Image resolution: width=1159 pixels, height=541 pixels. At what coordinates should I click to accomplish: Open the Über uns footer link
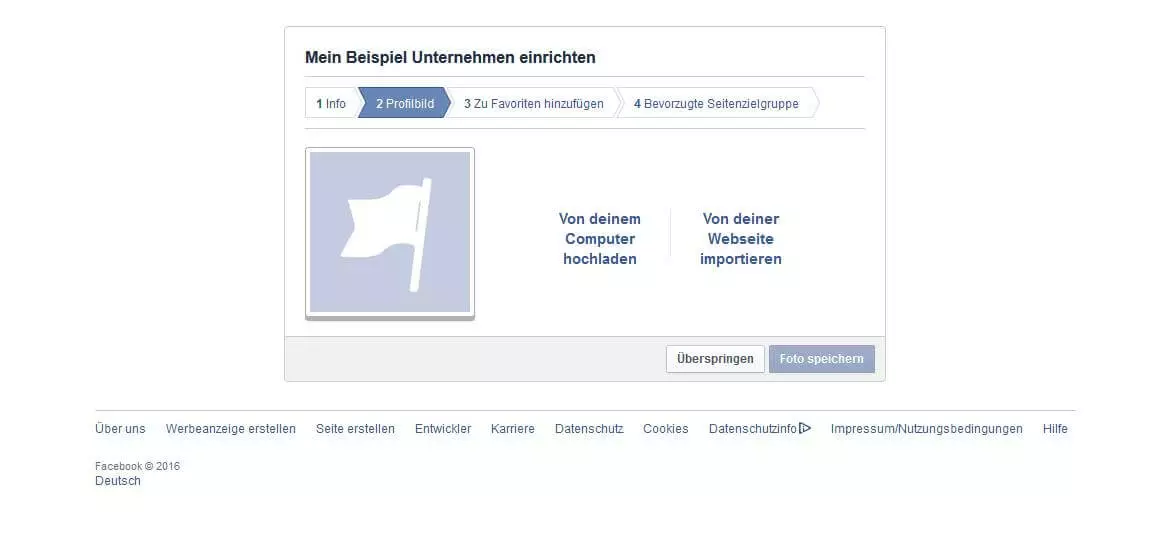120,429
